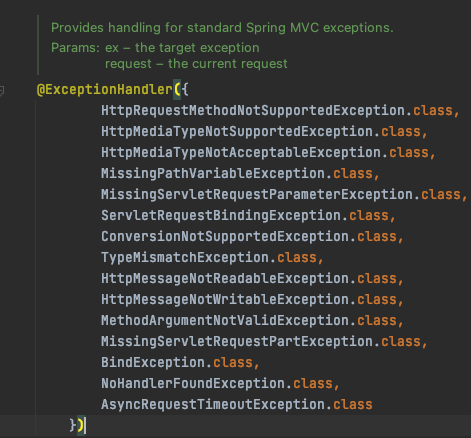Click AsyncRequestTimeoutException entry
Screen dimensions: 471x438
click(x=213, y=404)
